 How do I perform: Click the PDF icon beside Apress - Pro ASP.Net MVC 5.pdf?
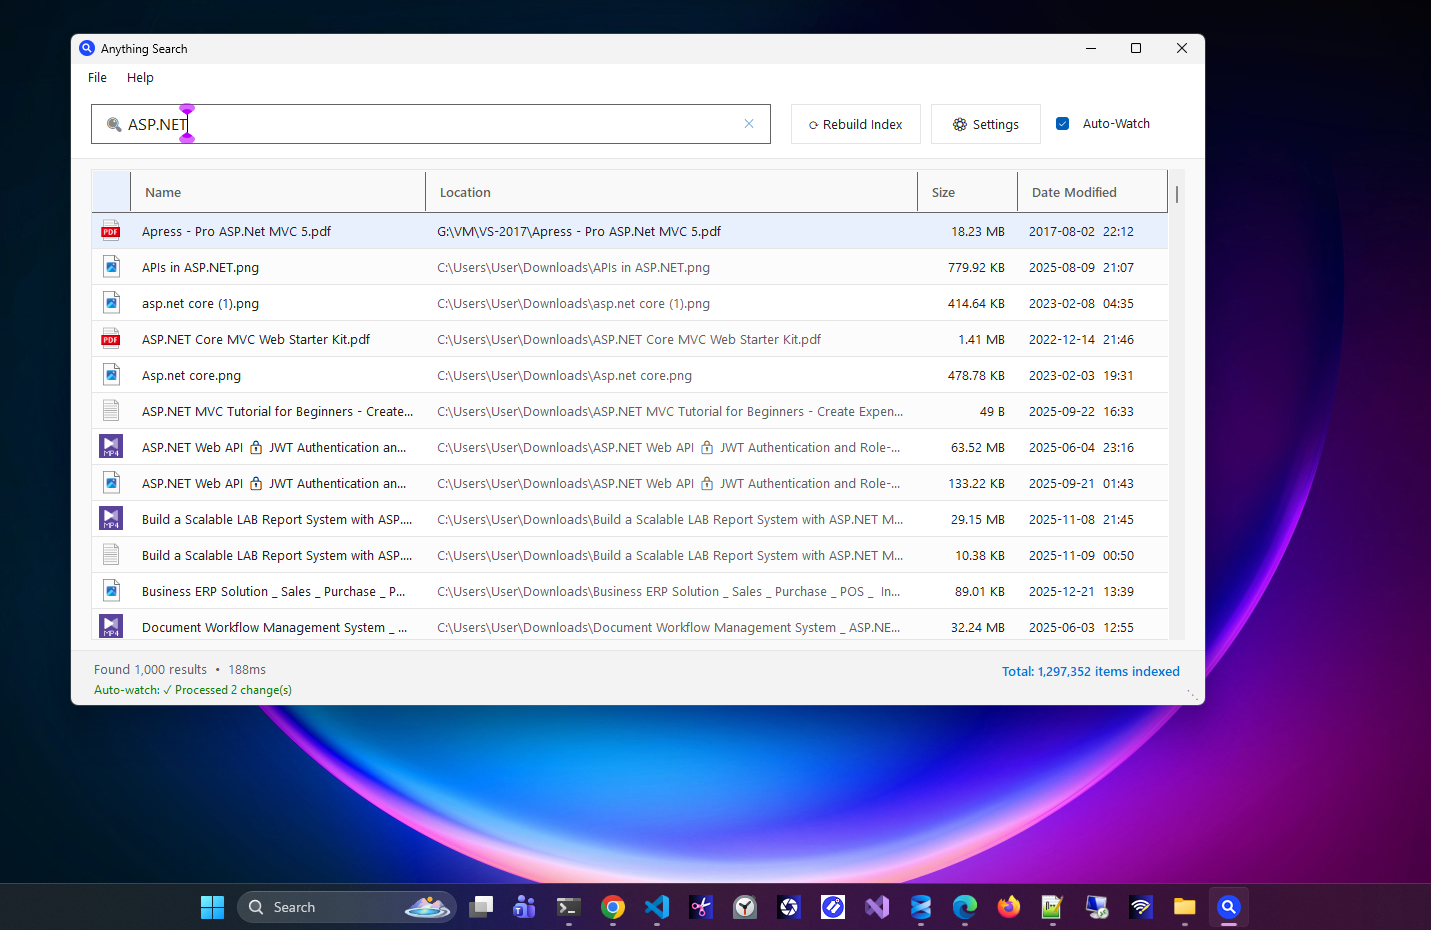110,230
